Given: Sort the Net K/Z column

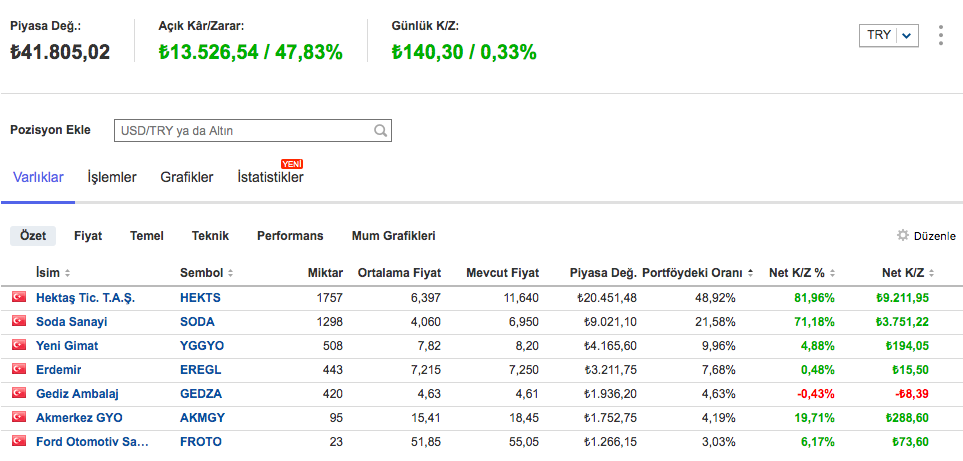Looking at the screenshot, I should (934, 273).
